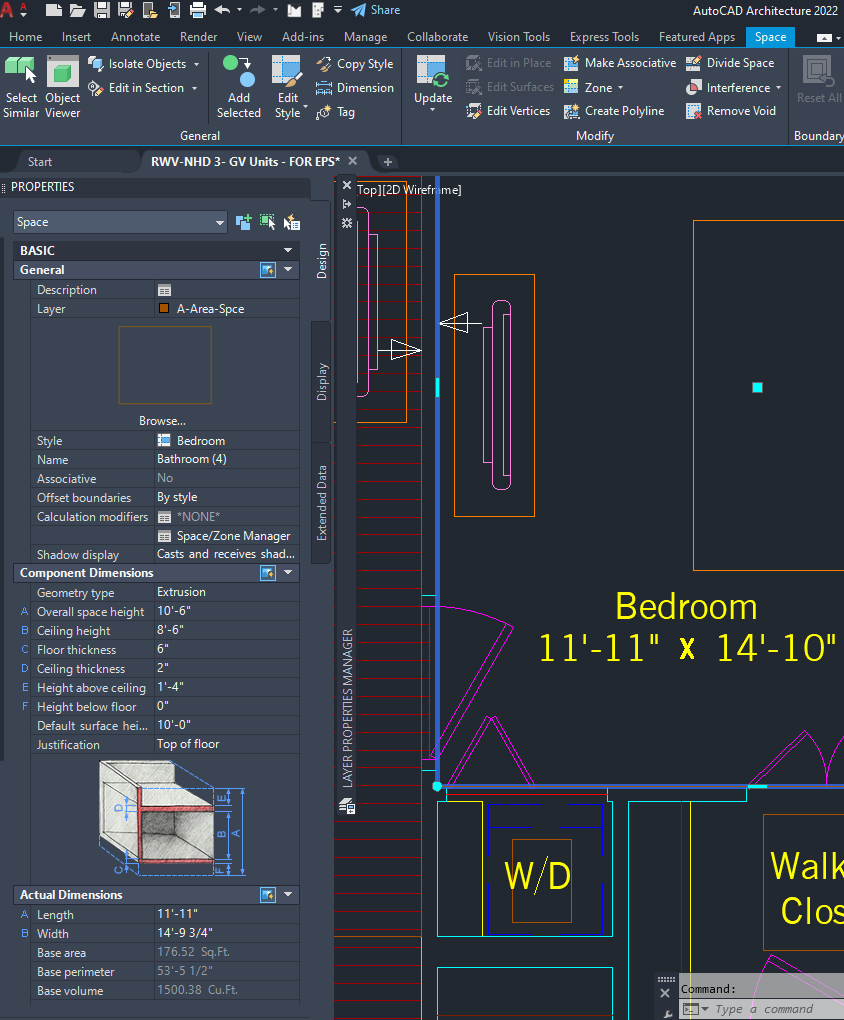844x1020 pixels.
Task: Click the Add Selected tool
Action: pos(238,88)
